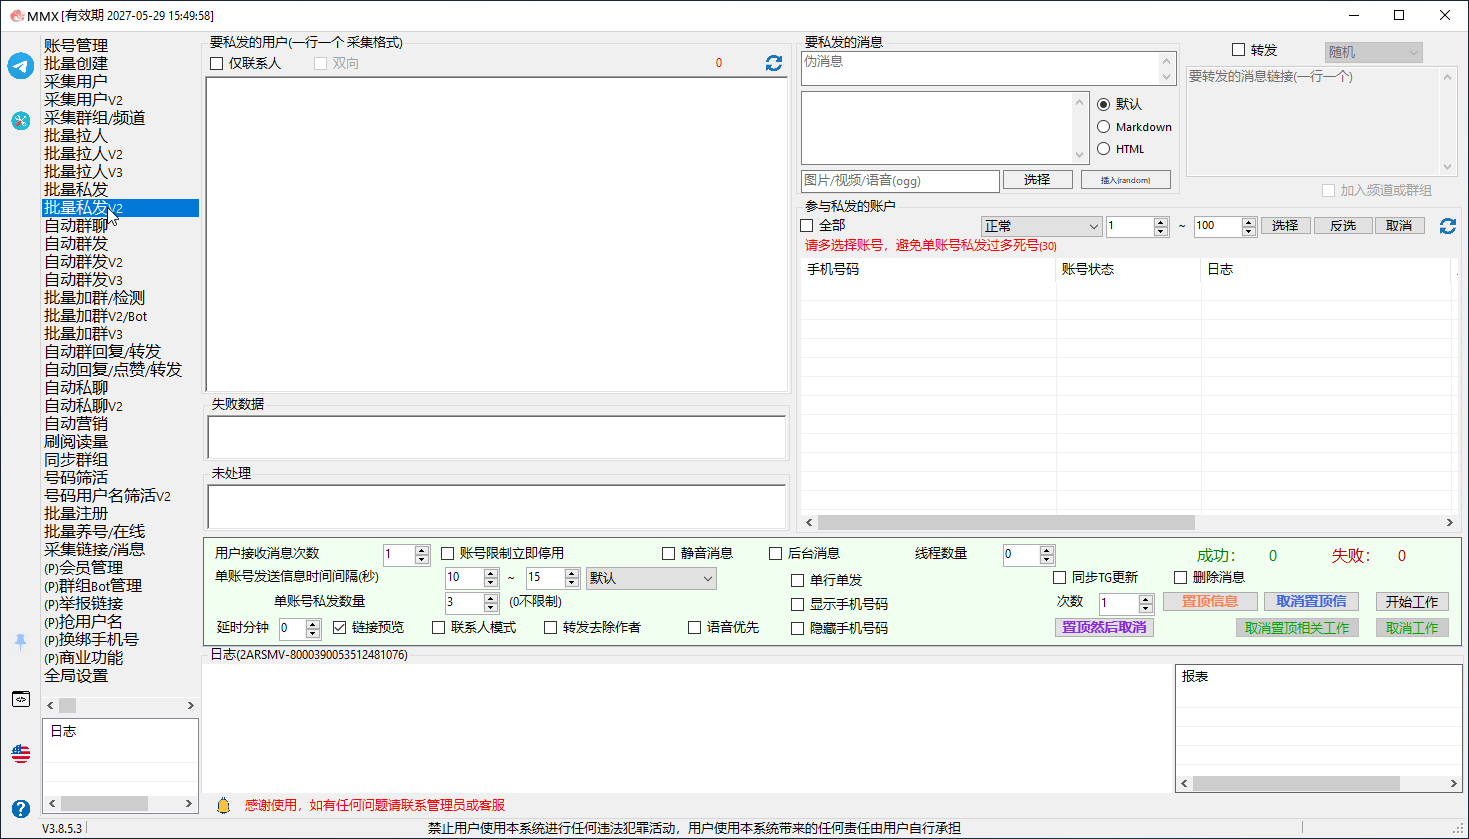Click the 图片/视频/语音(ogg) file field
Image resolution: width=1469 pixels, height=839 pixels.
tap(900, 181)
